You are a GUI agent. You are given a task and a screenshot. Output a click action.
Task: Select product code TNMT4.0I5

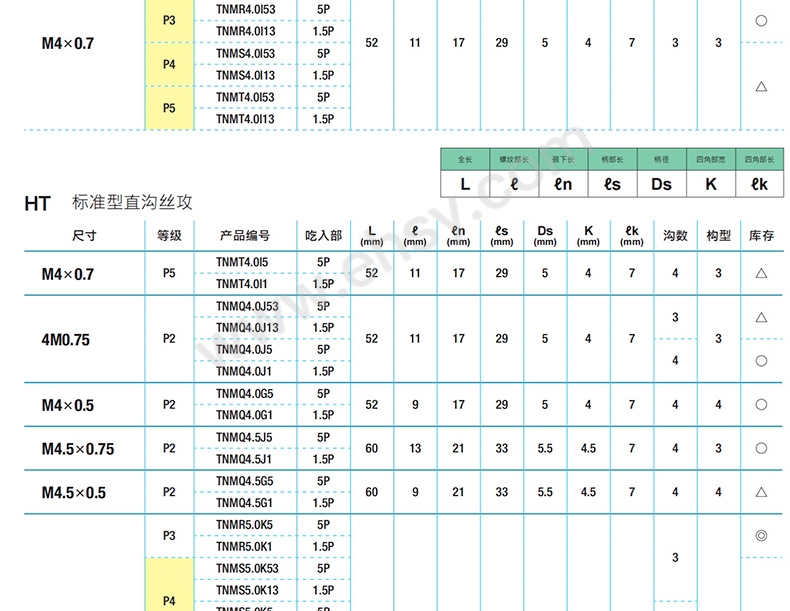242,262
